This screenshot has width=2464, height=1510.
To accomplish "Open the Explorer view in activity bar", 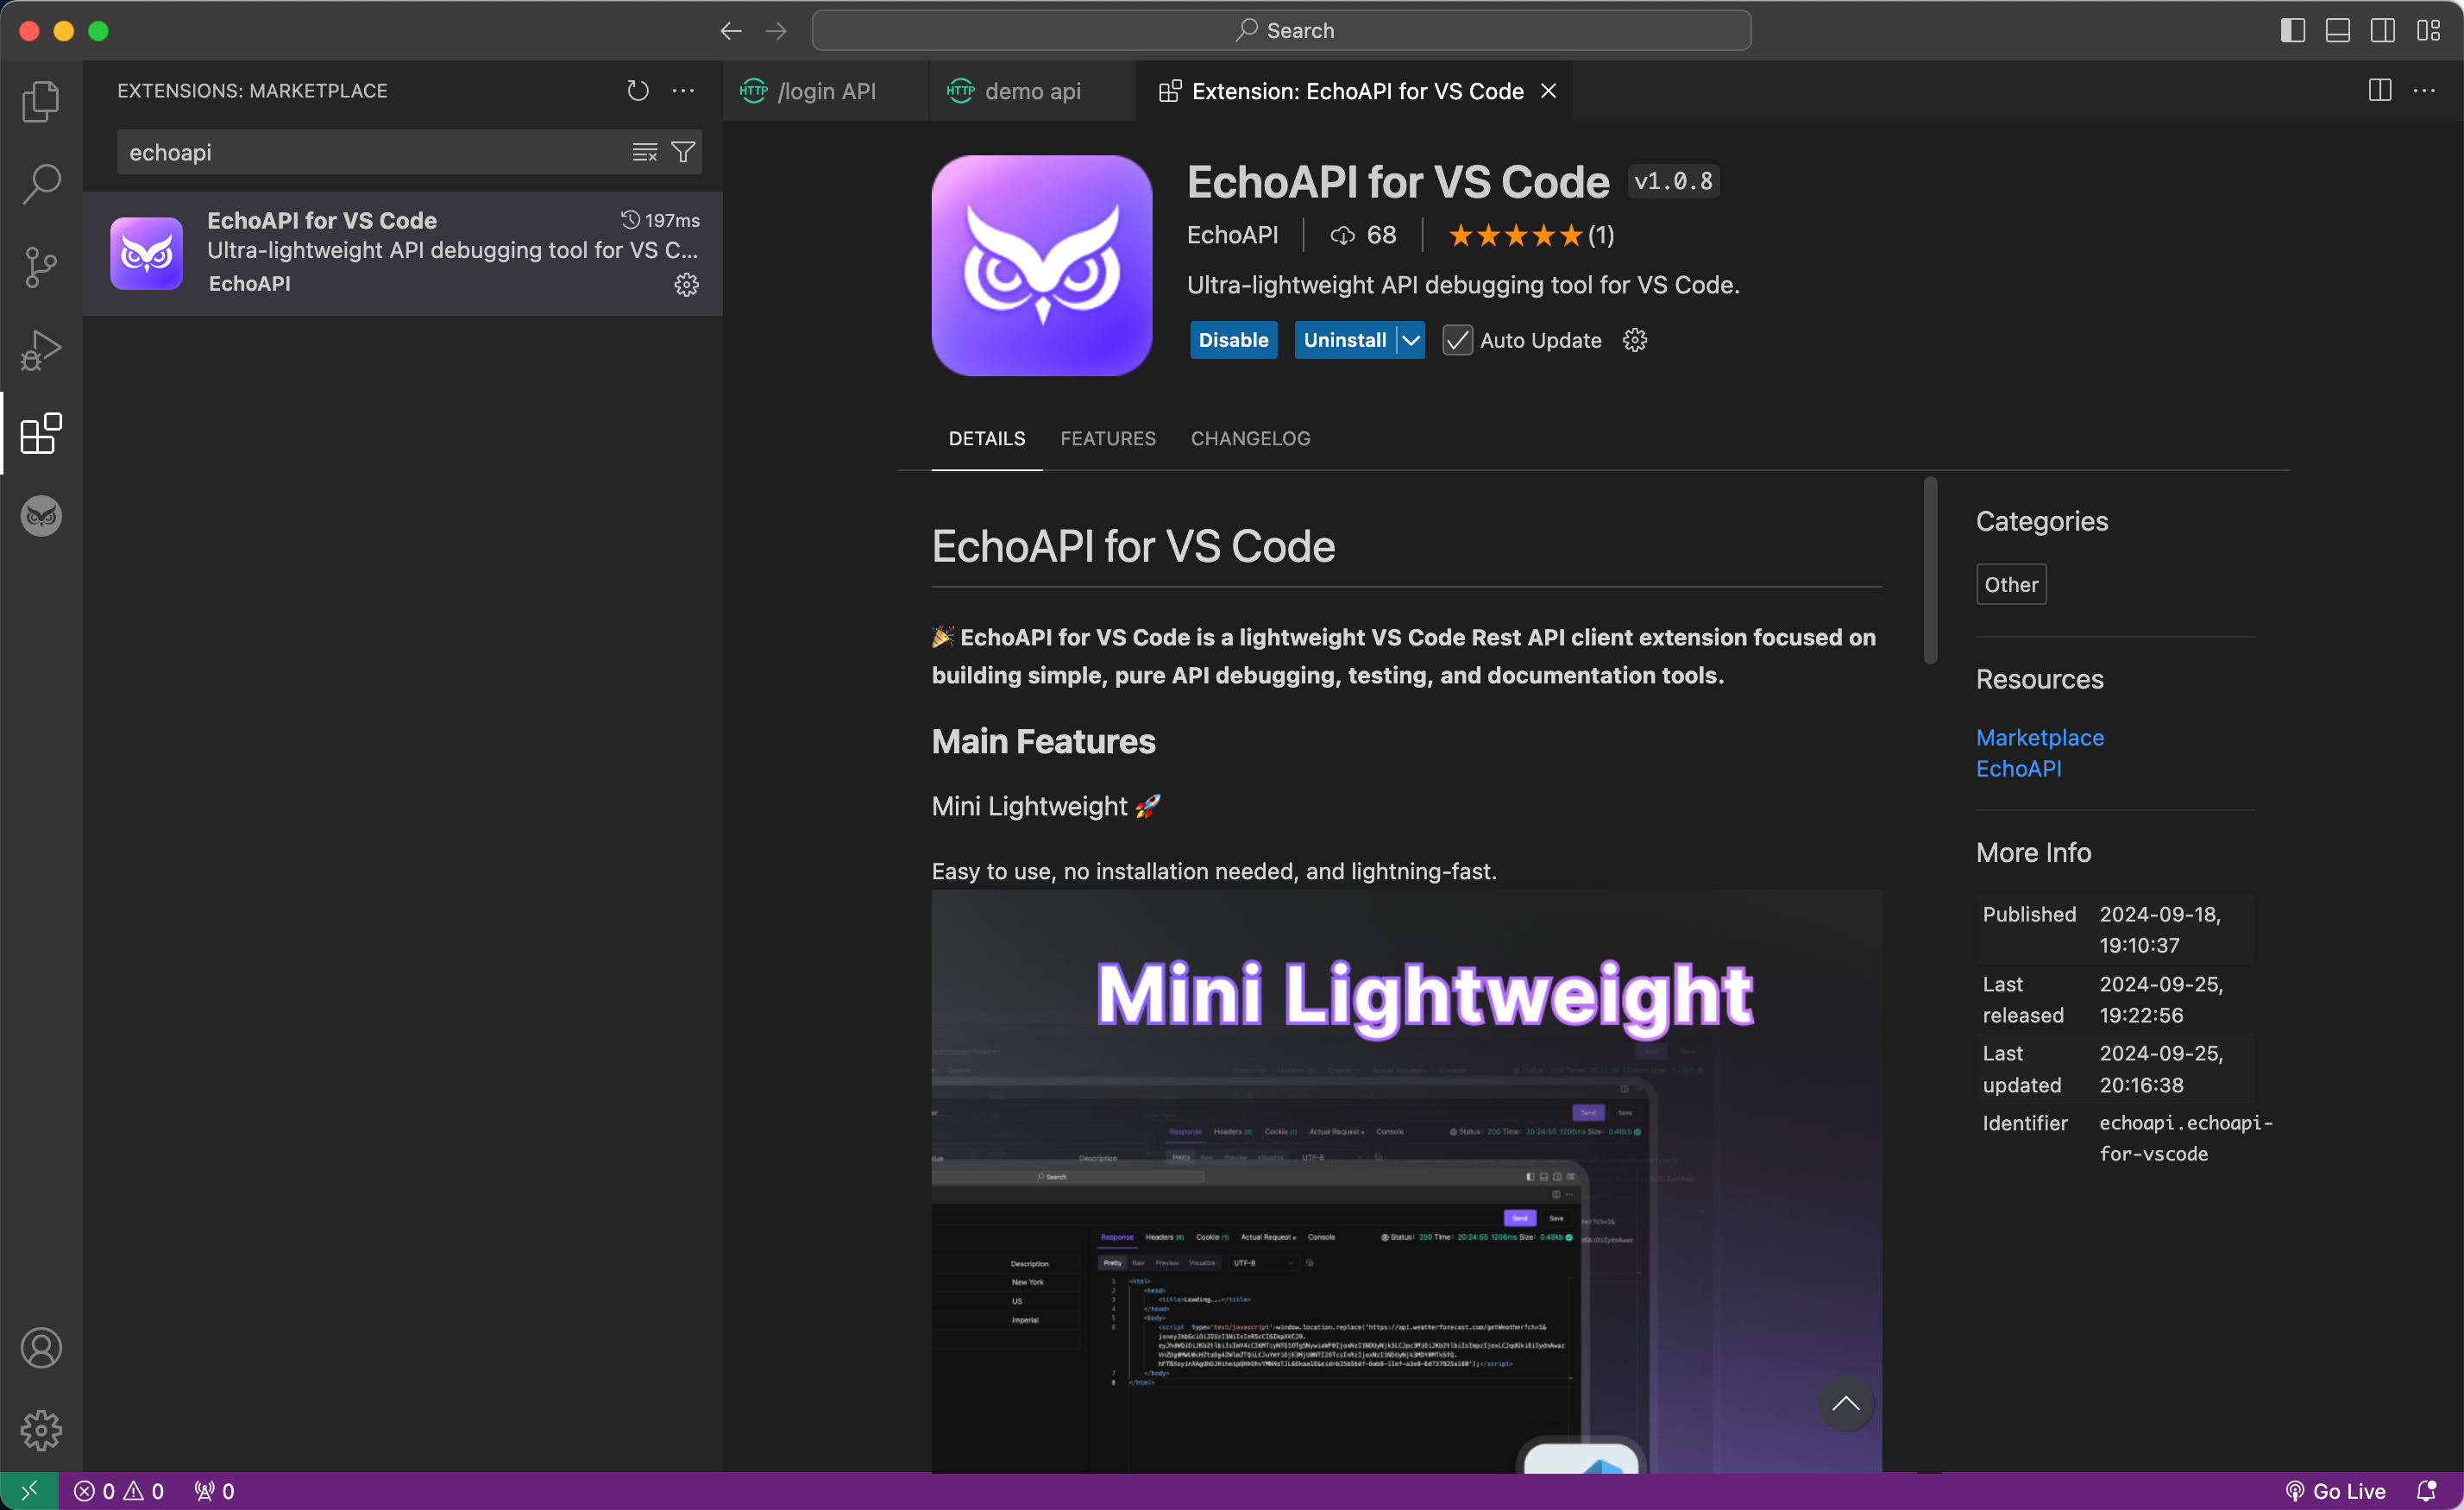I will pos(41,101).
